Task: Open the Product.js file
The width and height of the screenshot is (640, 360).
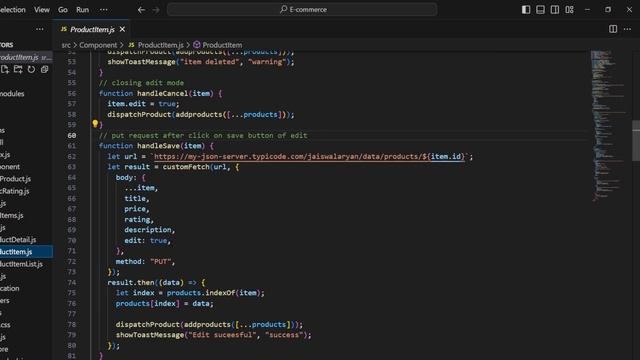Action: click(x=15, y=179)
